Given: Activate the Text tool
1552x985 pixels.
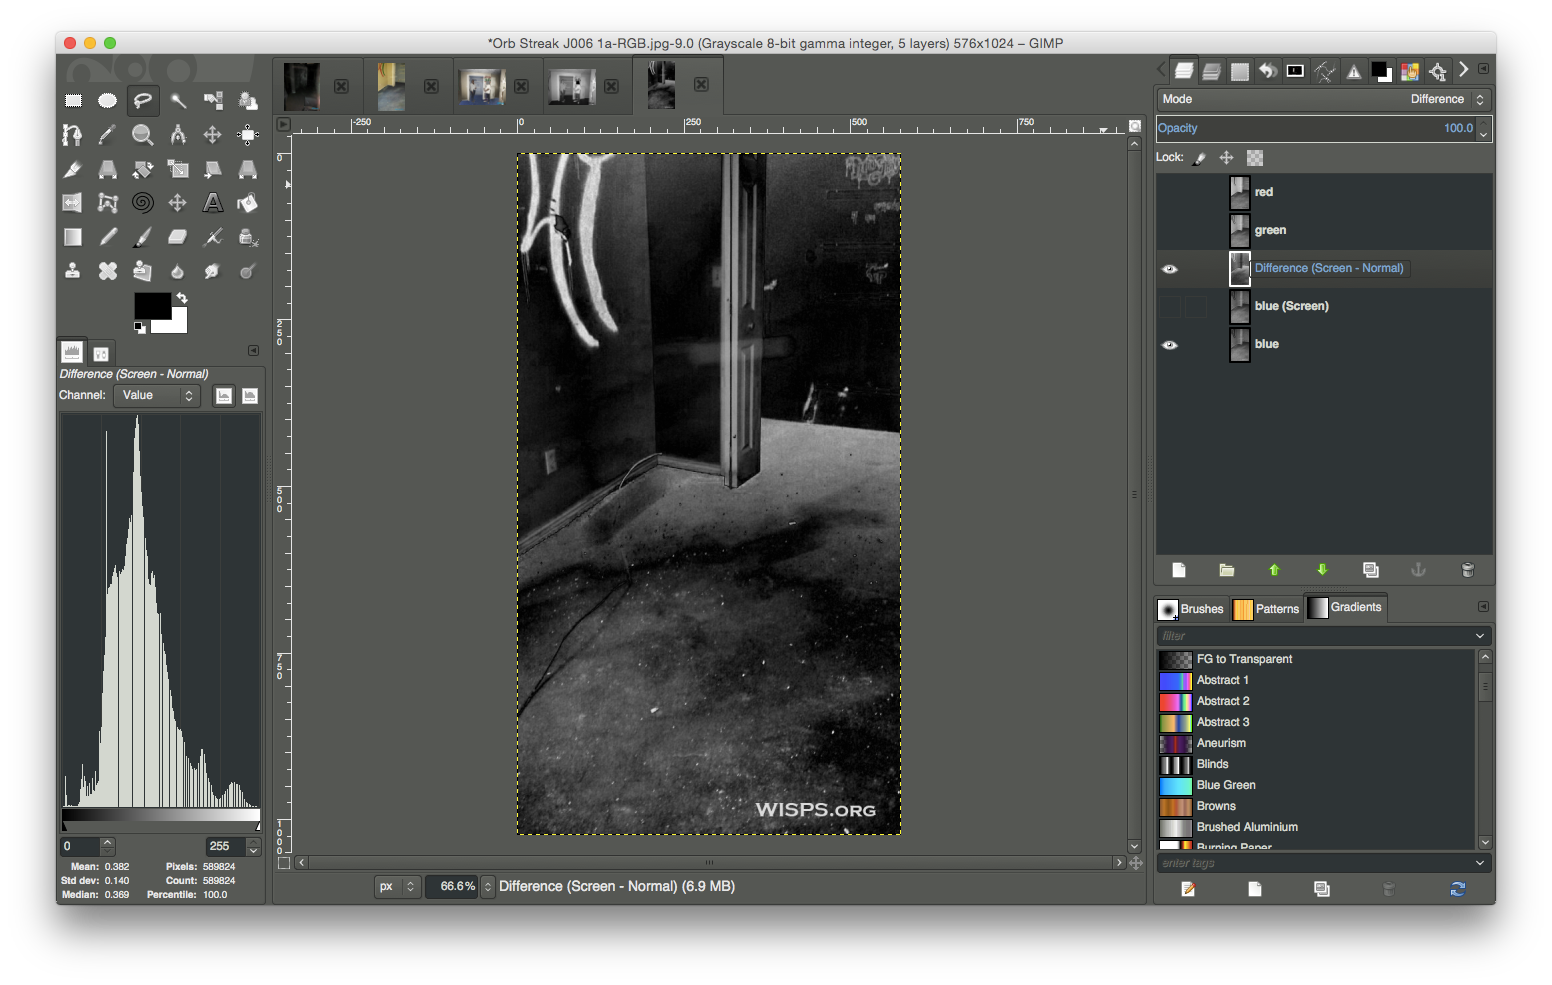Looking at the screenshot, I should [x=213, y=203].
